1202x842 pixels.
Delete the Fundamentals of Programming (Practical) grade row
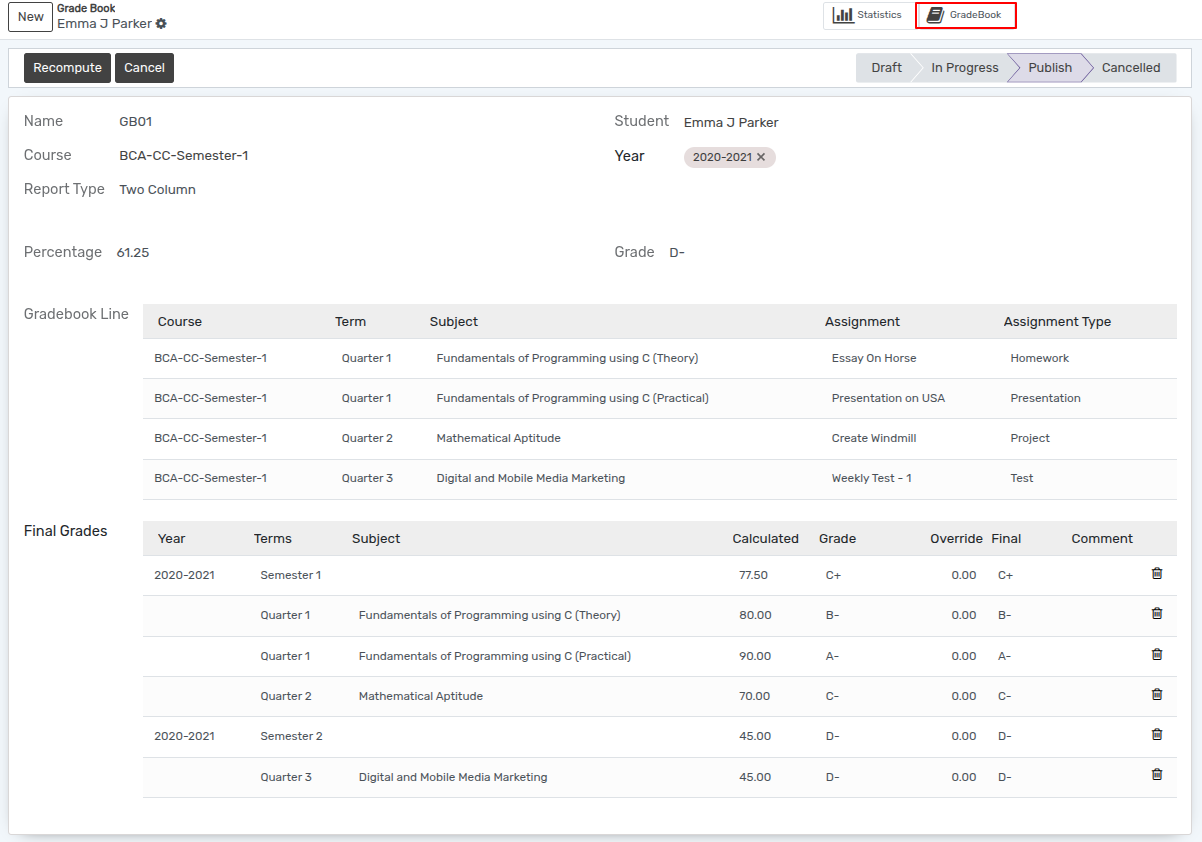tap(1157, 655)
